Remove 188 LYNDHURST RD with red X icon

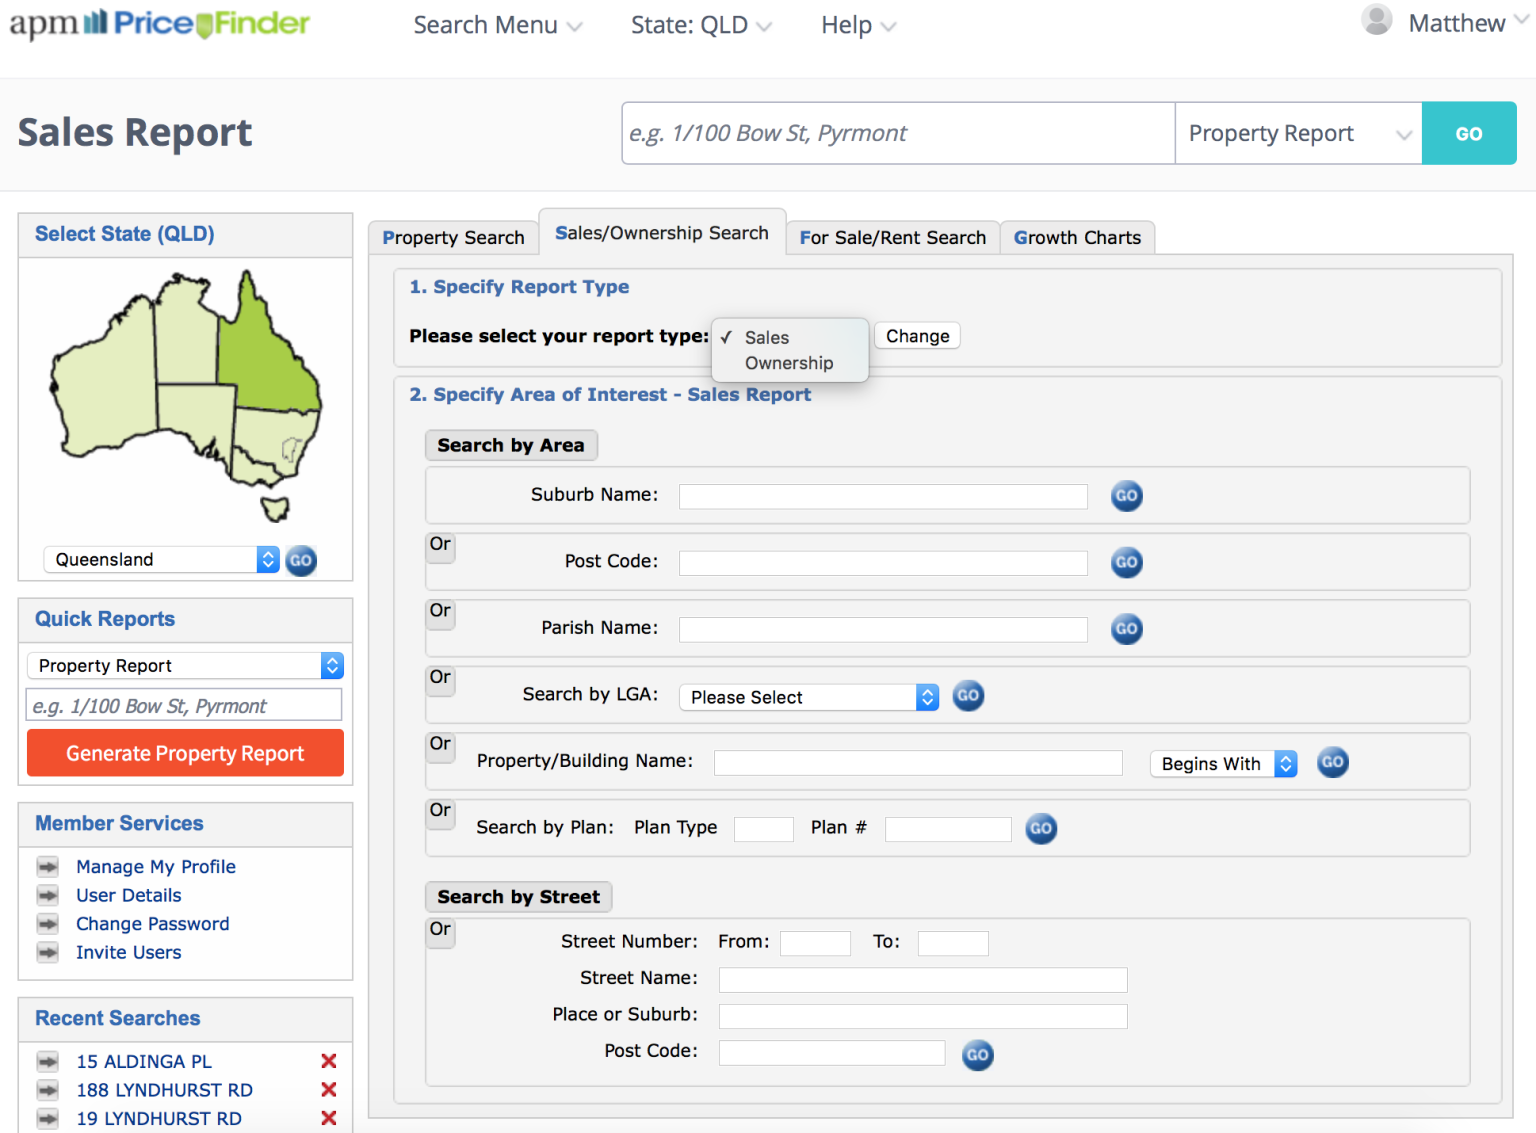(329, 1090)
